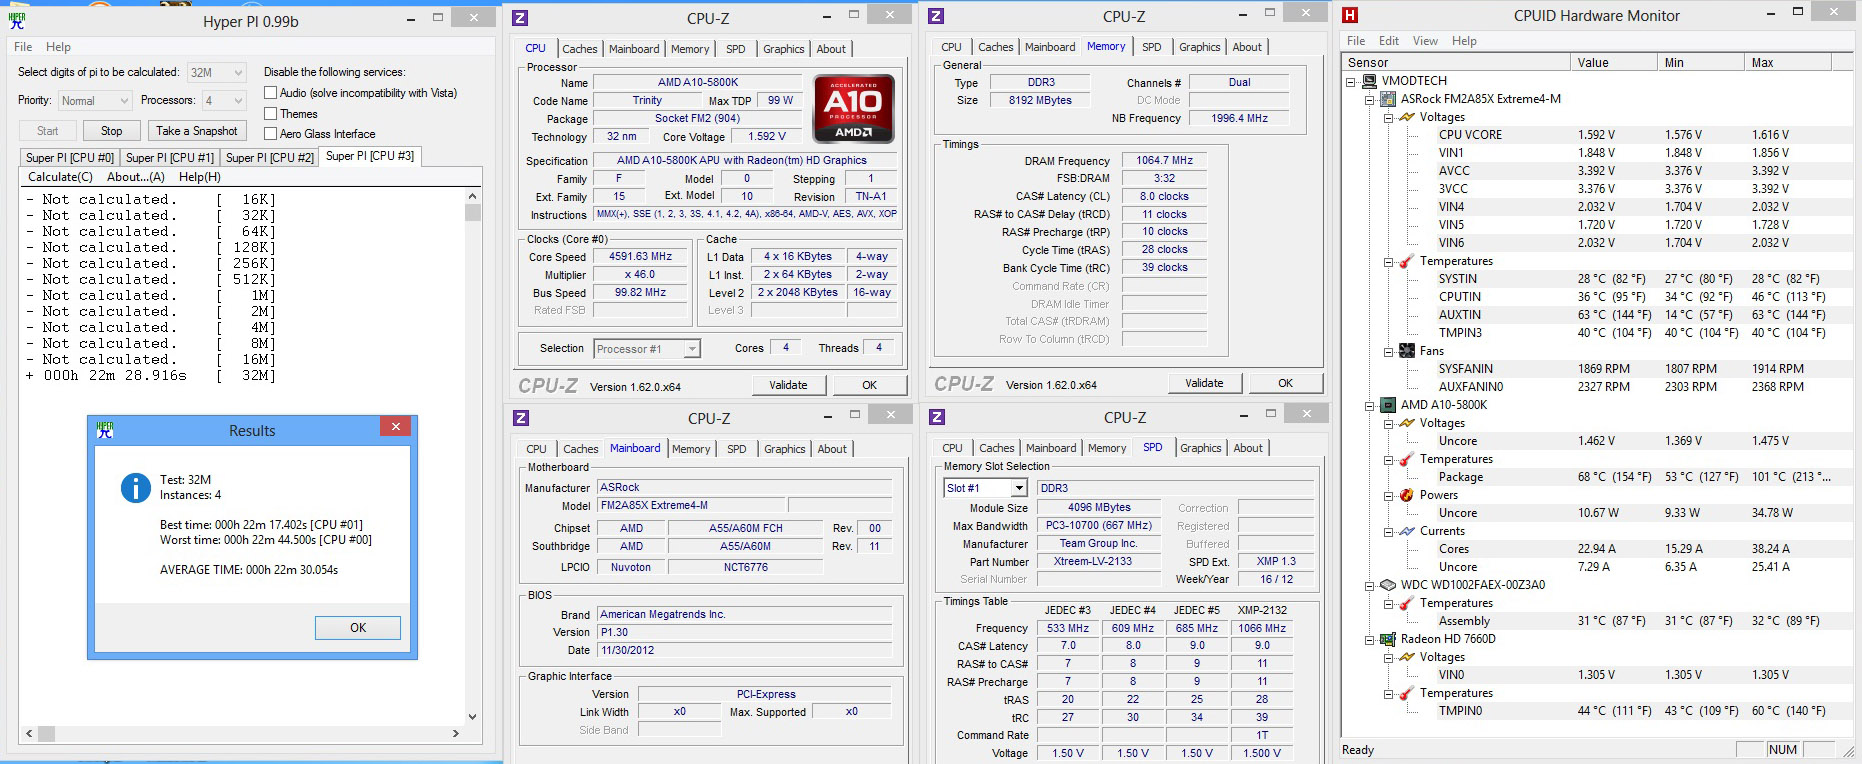1862x764 pixels.
Task: Open the View menu in Hardware Monitor
Action: pyautogui.click(x=1425, y=41)
